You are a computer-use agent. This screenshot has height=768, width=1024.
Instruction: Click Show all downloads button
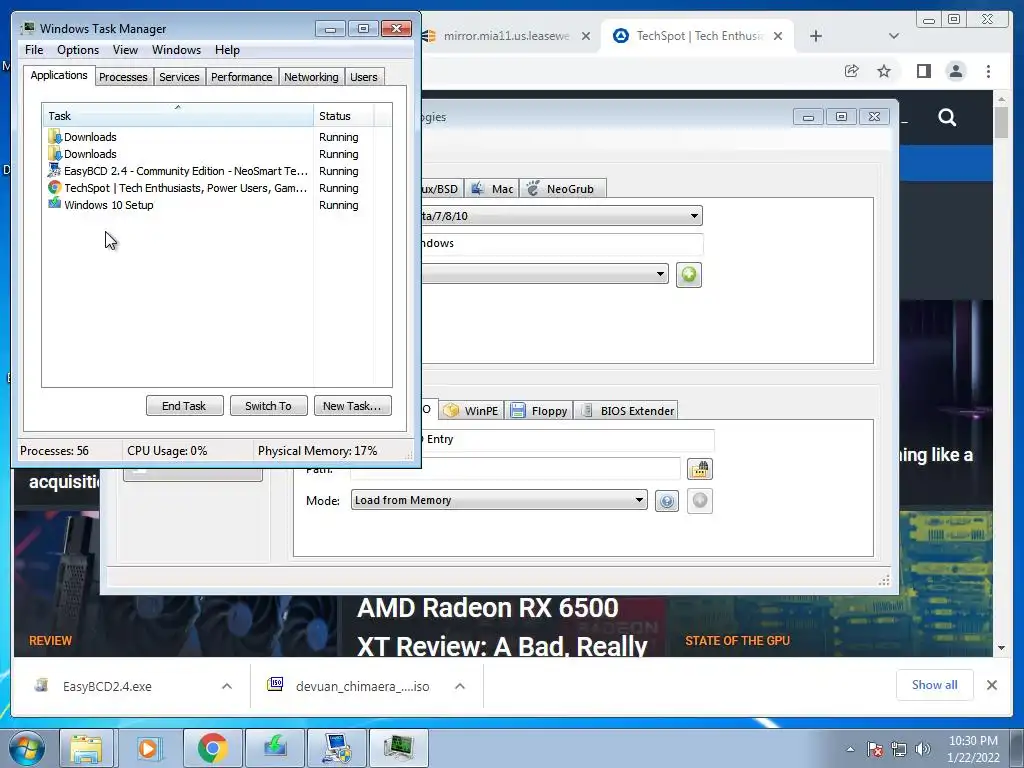coord(935,684)
